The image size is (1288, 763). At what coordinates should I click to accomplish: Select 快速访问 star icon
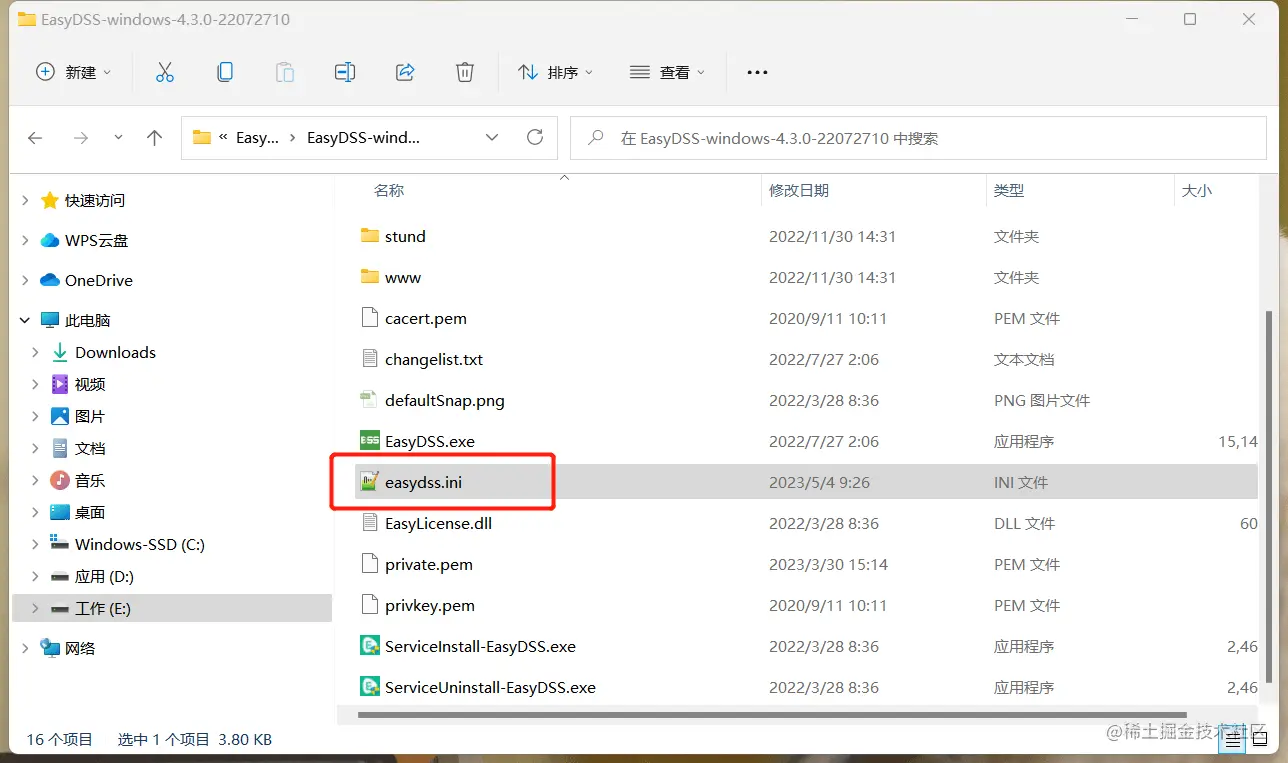tap(50, 200)
